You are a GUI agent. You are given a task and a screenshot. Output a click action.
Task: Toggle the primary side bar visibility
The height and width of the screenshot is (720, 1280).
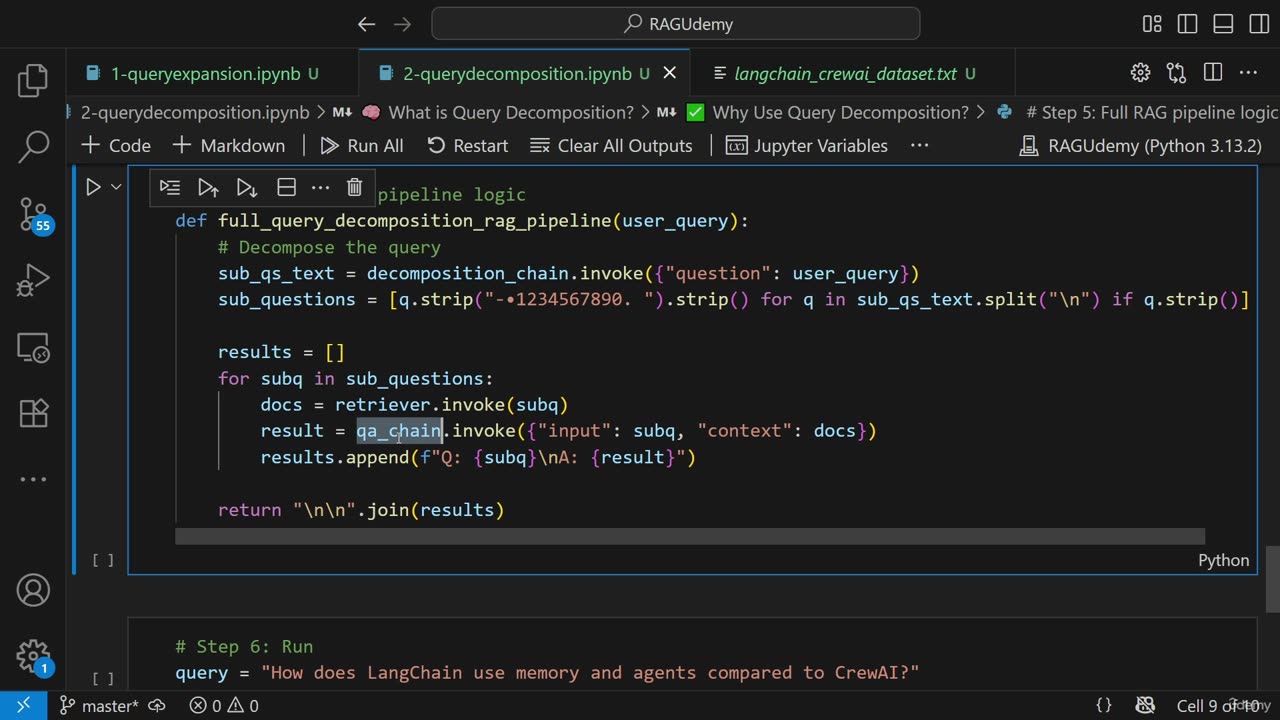tap(1187, 24)
